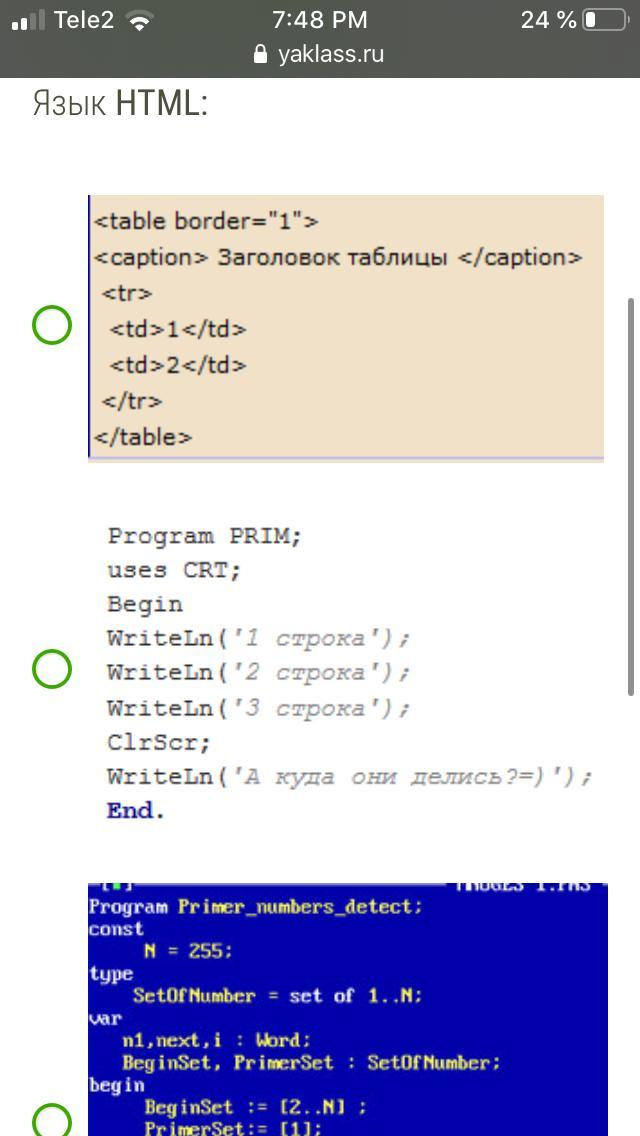Tap the Tele2 carrier label
The image size is (640, 1136).
(83, 20)
